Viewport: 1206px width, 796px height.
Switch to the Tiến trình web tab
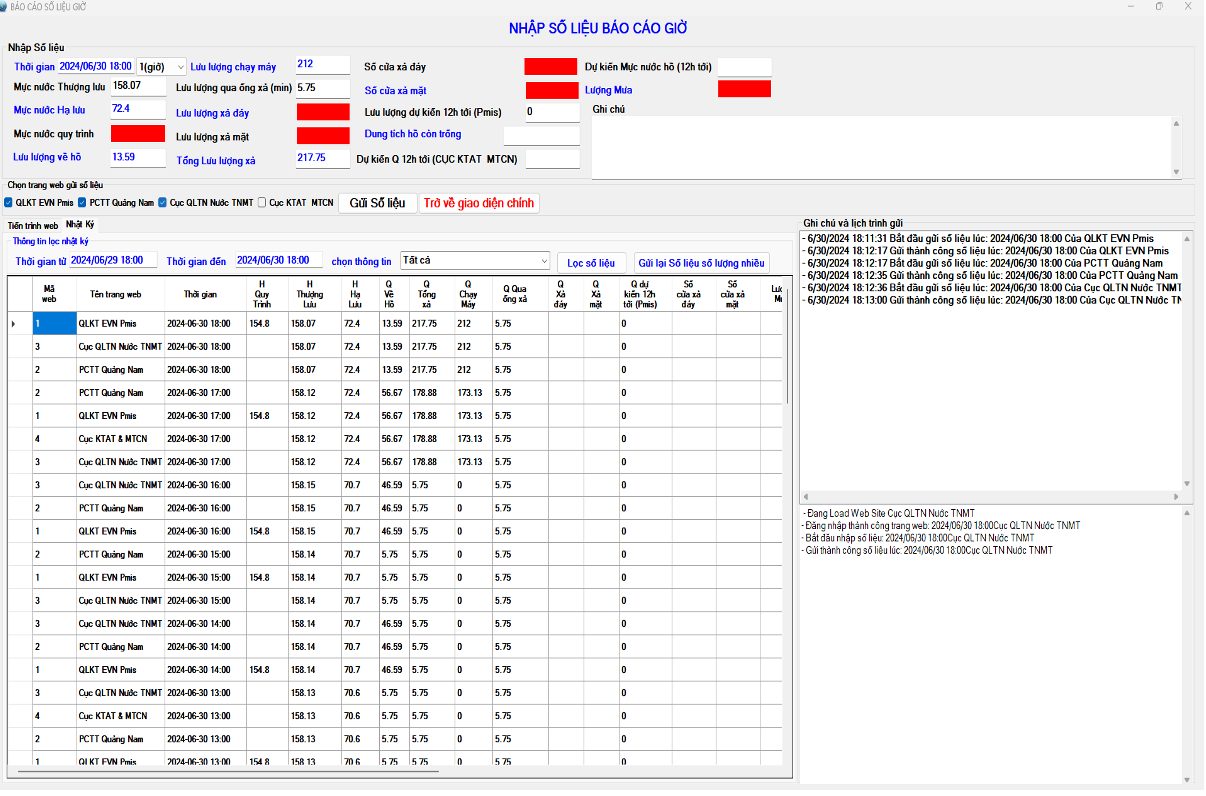[x=33, y=226]
